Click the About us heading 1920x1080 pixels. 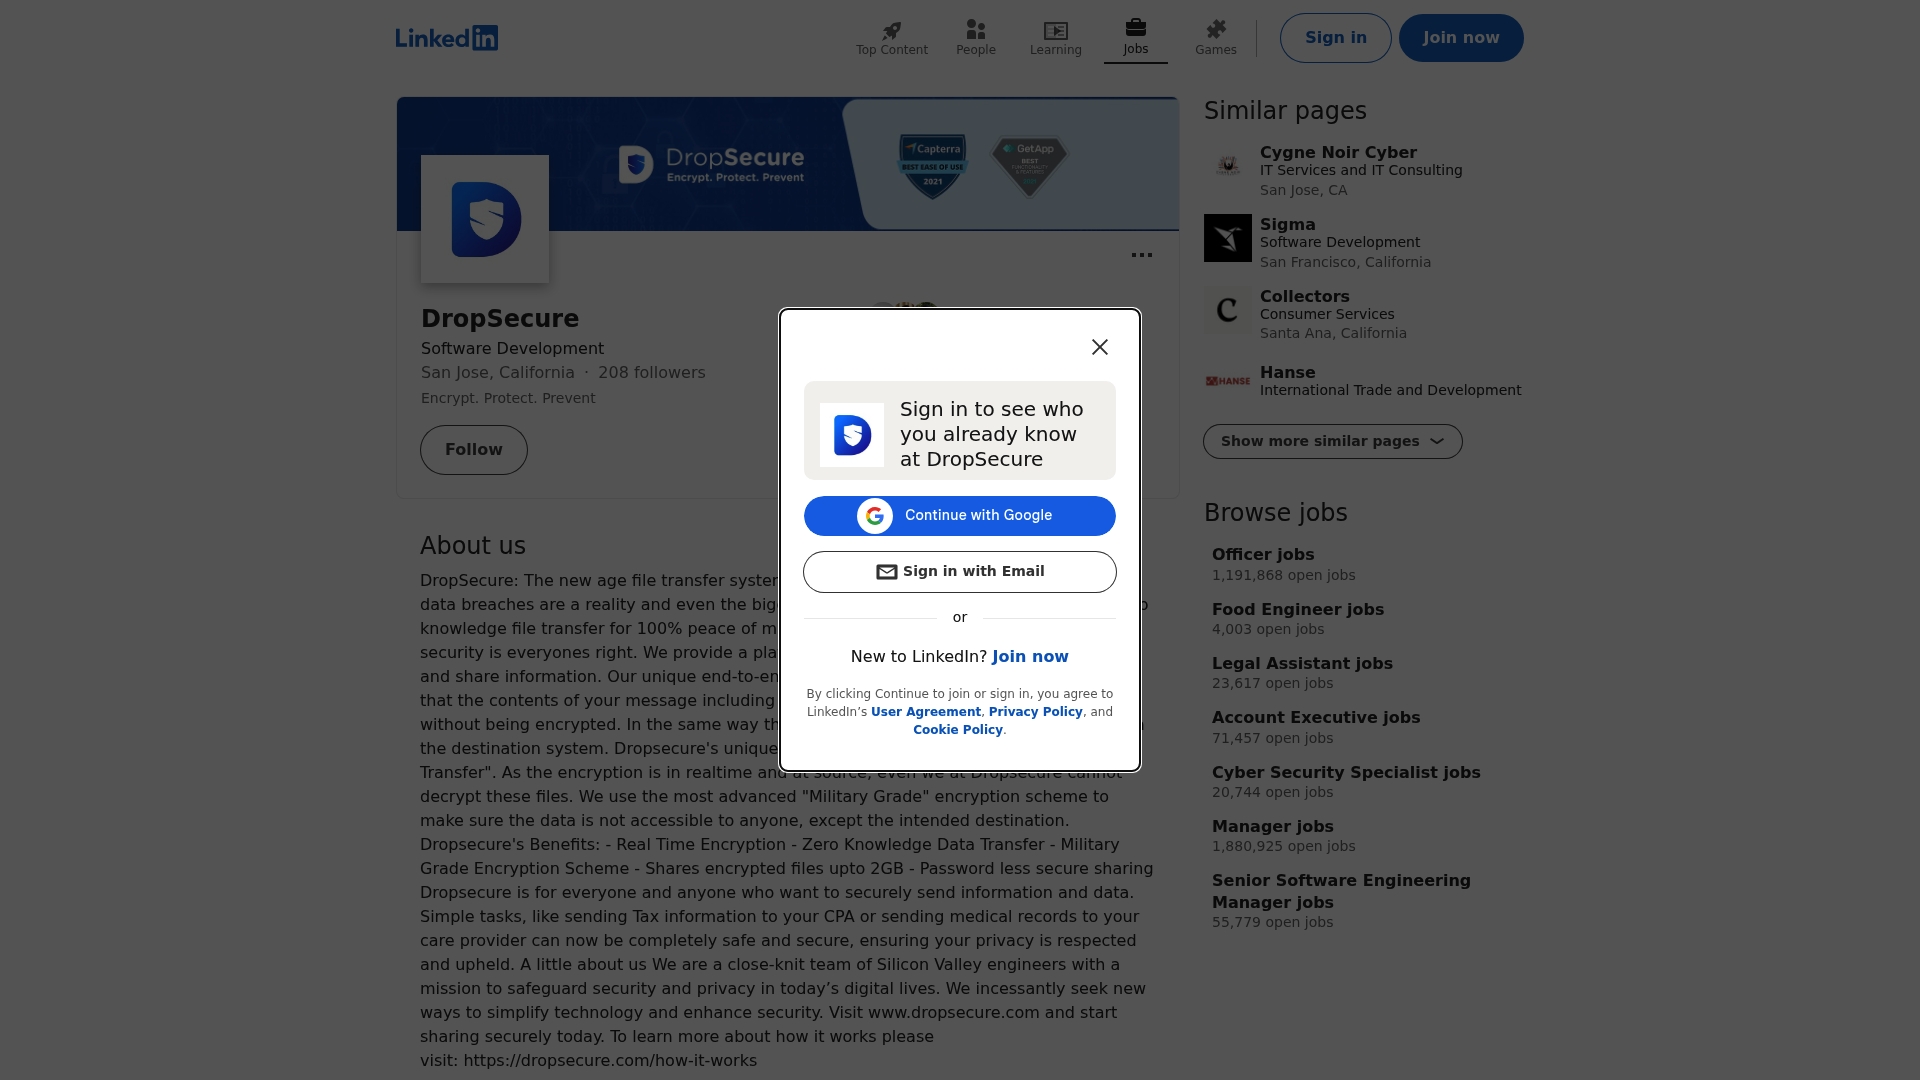(473, 546)
